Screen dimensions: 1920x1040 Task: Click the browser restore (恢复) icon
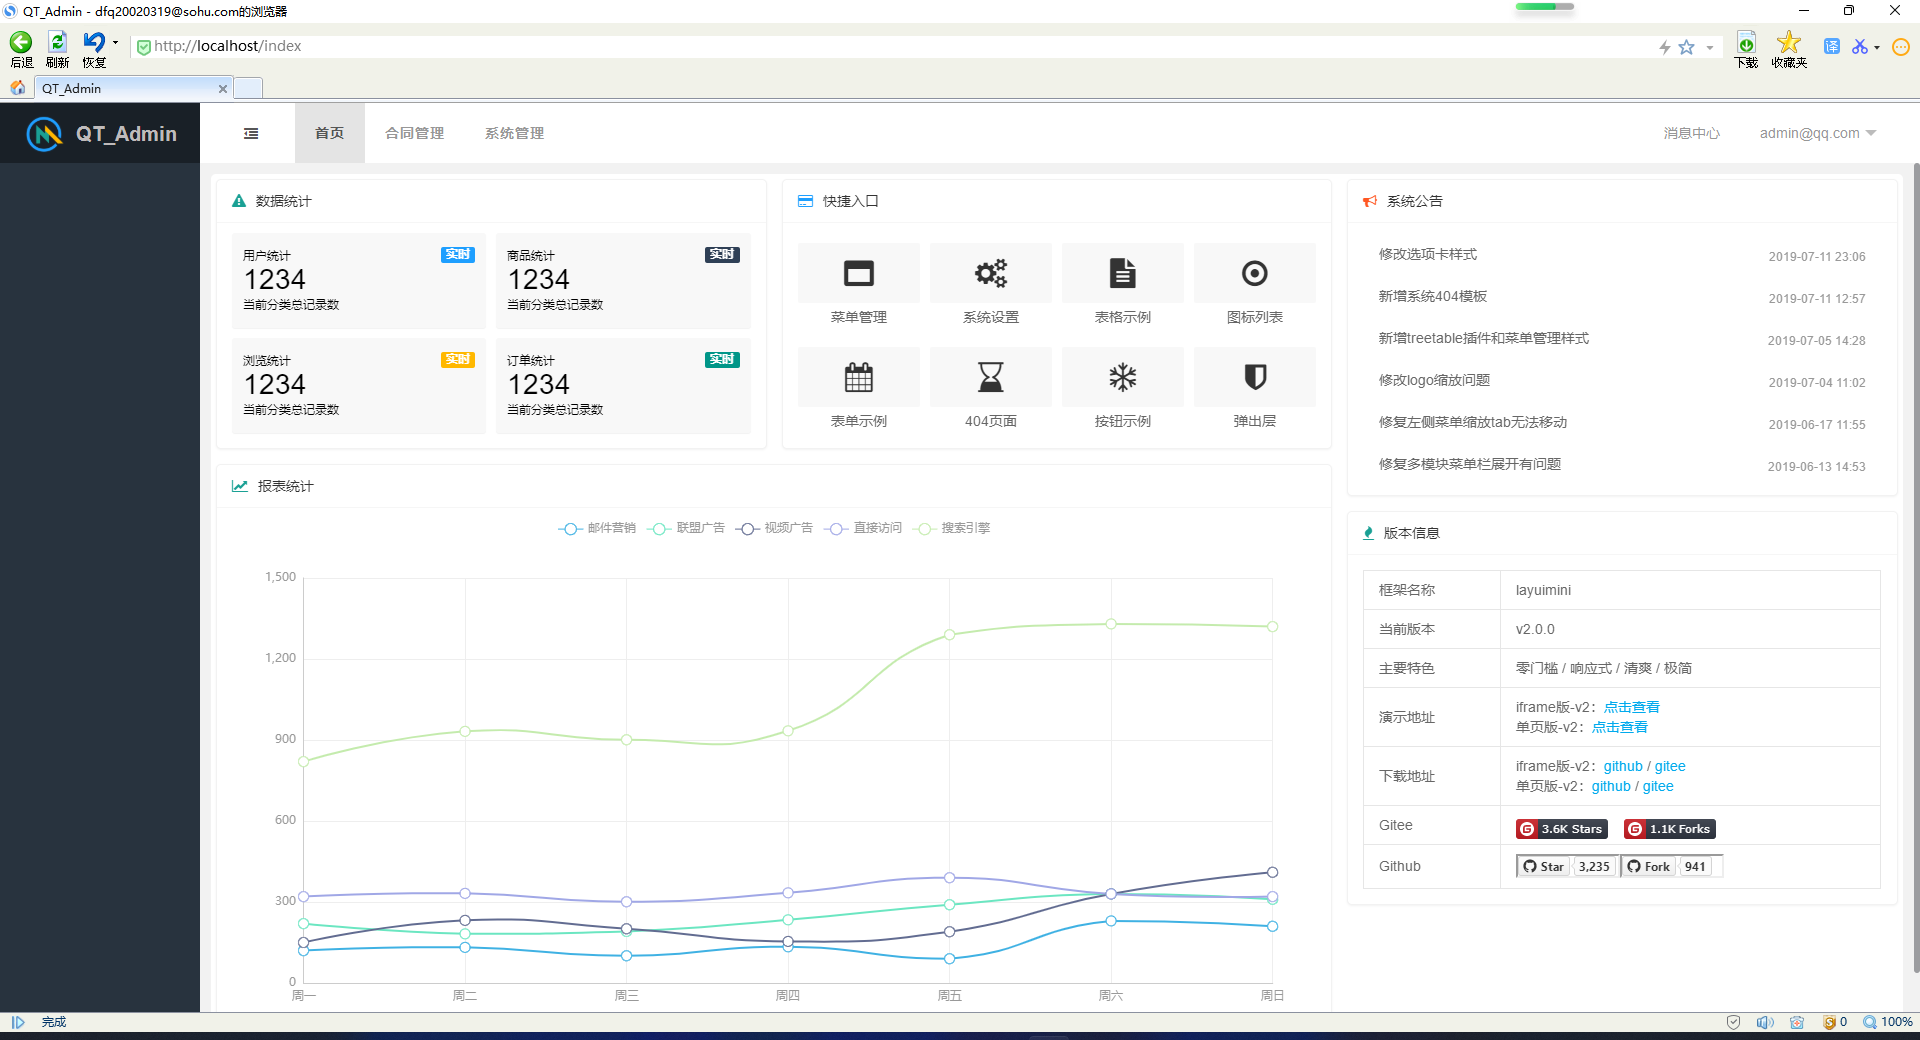93,42
